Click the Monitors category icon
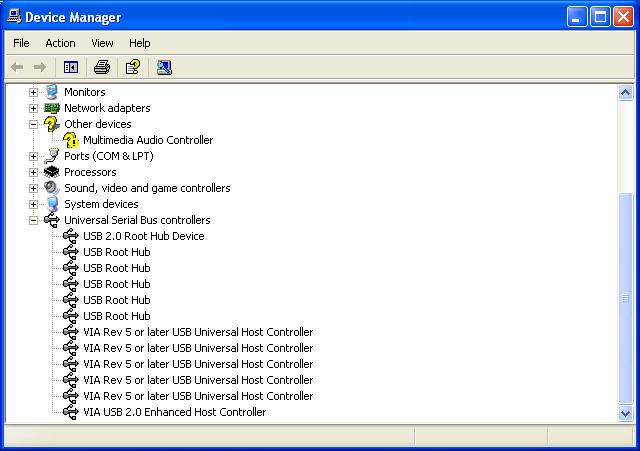Viewport: 640px width, 451px height. [x=52, y=92]
